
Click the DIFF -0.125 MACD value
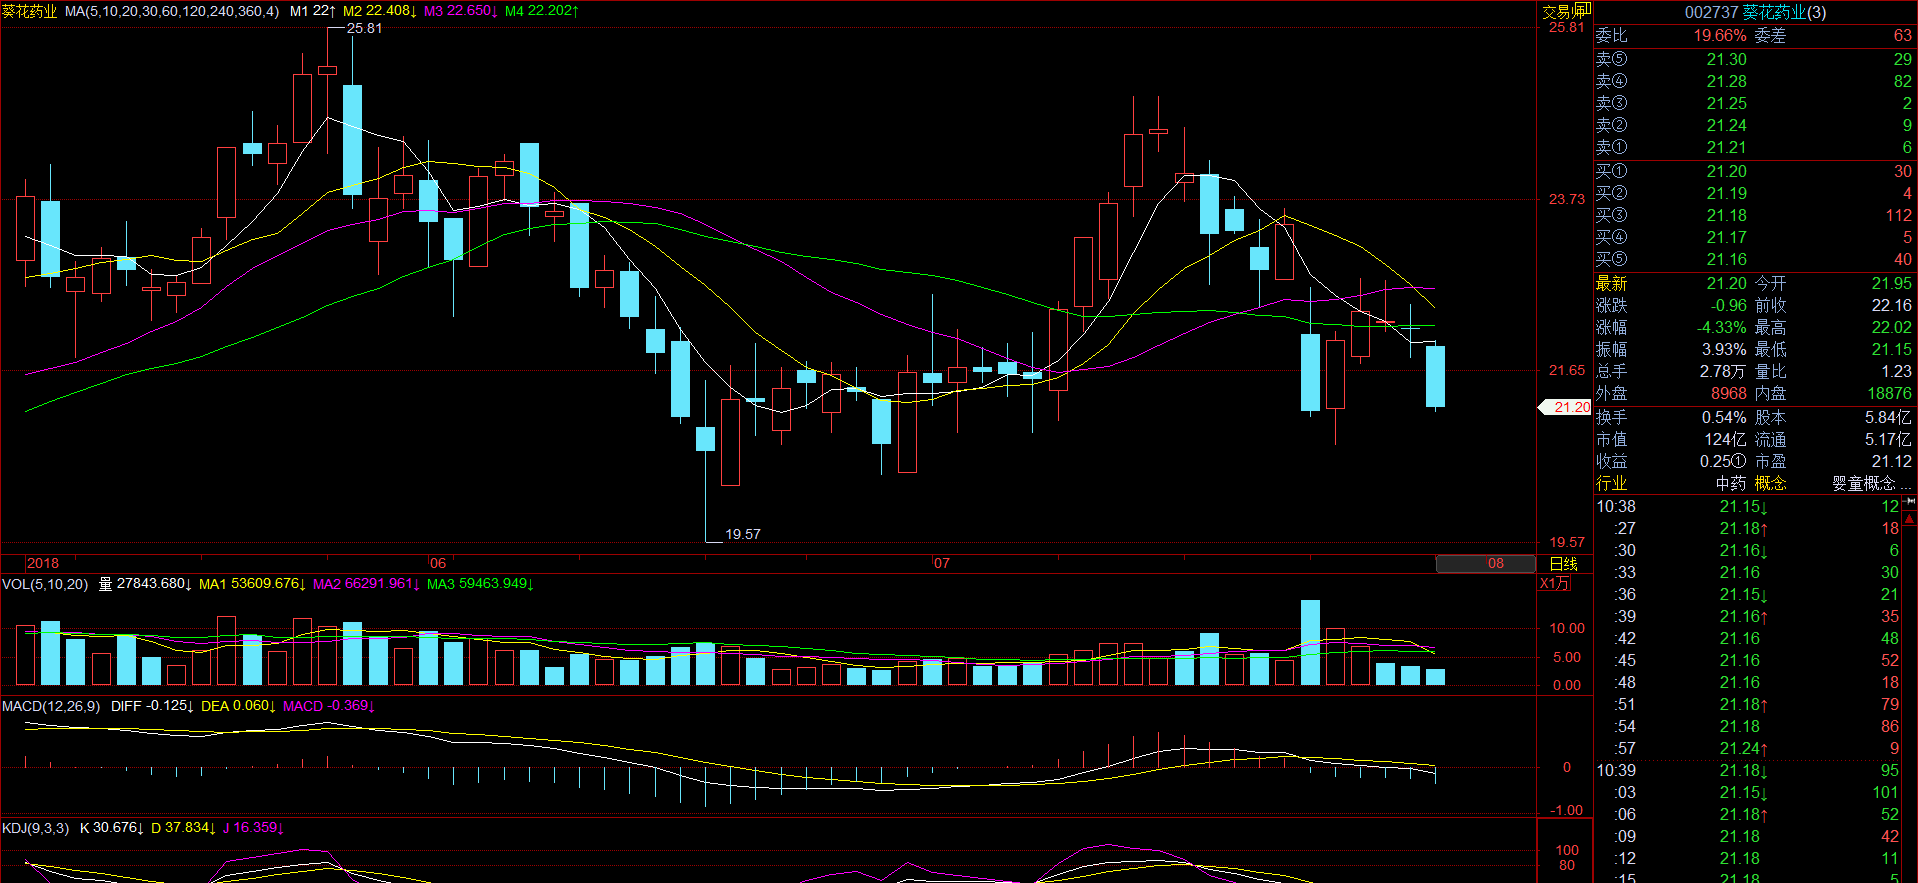152,706
